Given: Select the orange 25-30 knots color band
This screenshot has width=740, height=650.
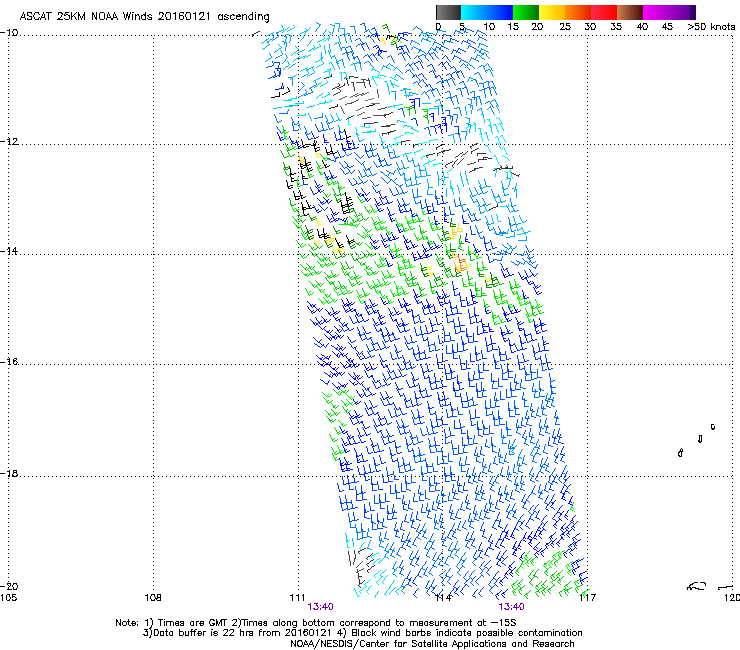Looking at the screenshot, I should click(x=578, y=12).
